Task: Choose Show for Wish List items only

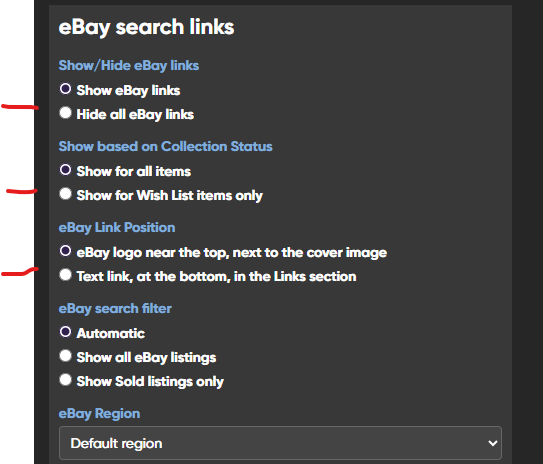Action: click(x=65, y=194)
